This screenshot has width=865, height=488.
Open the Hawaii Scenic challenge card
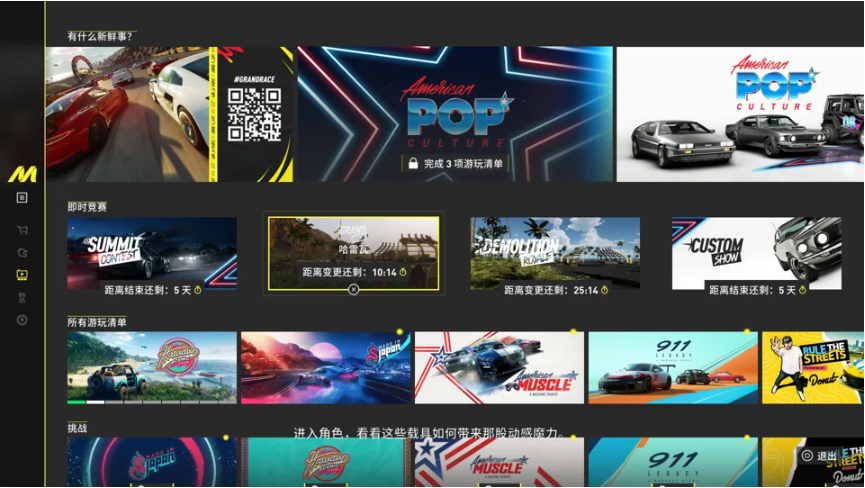[325, 462]
